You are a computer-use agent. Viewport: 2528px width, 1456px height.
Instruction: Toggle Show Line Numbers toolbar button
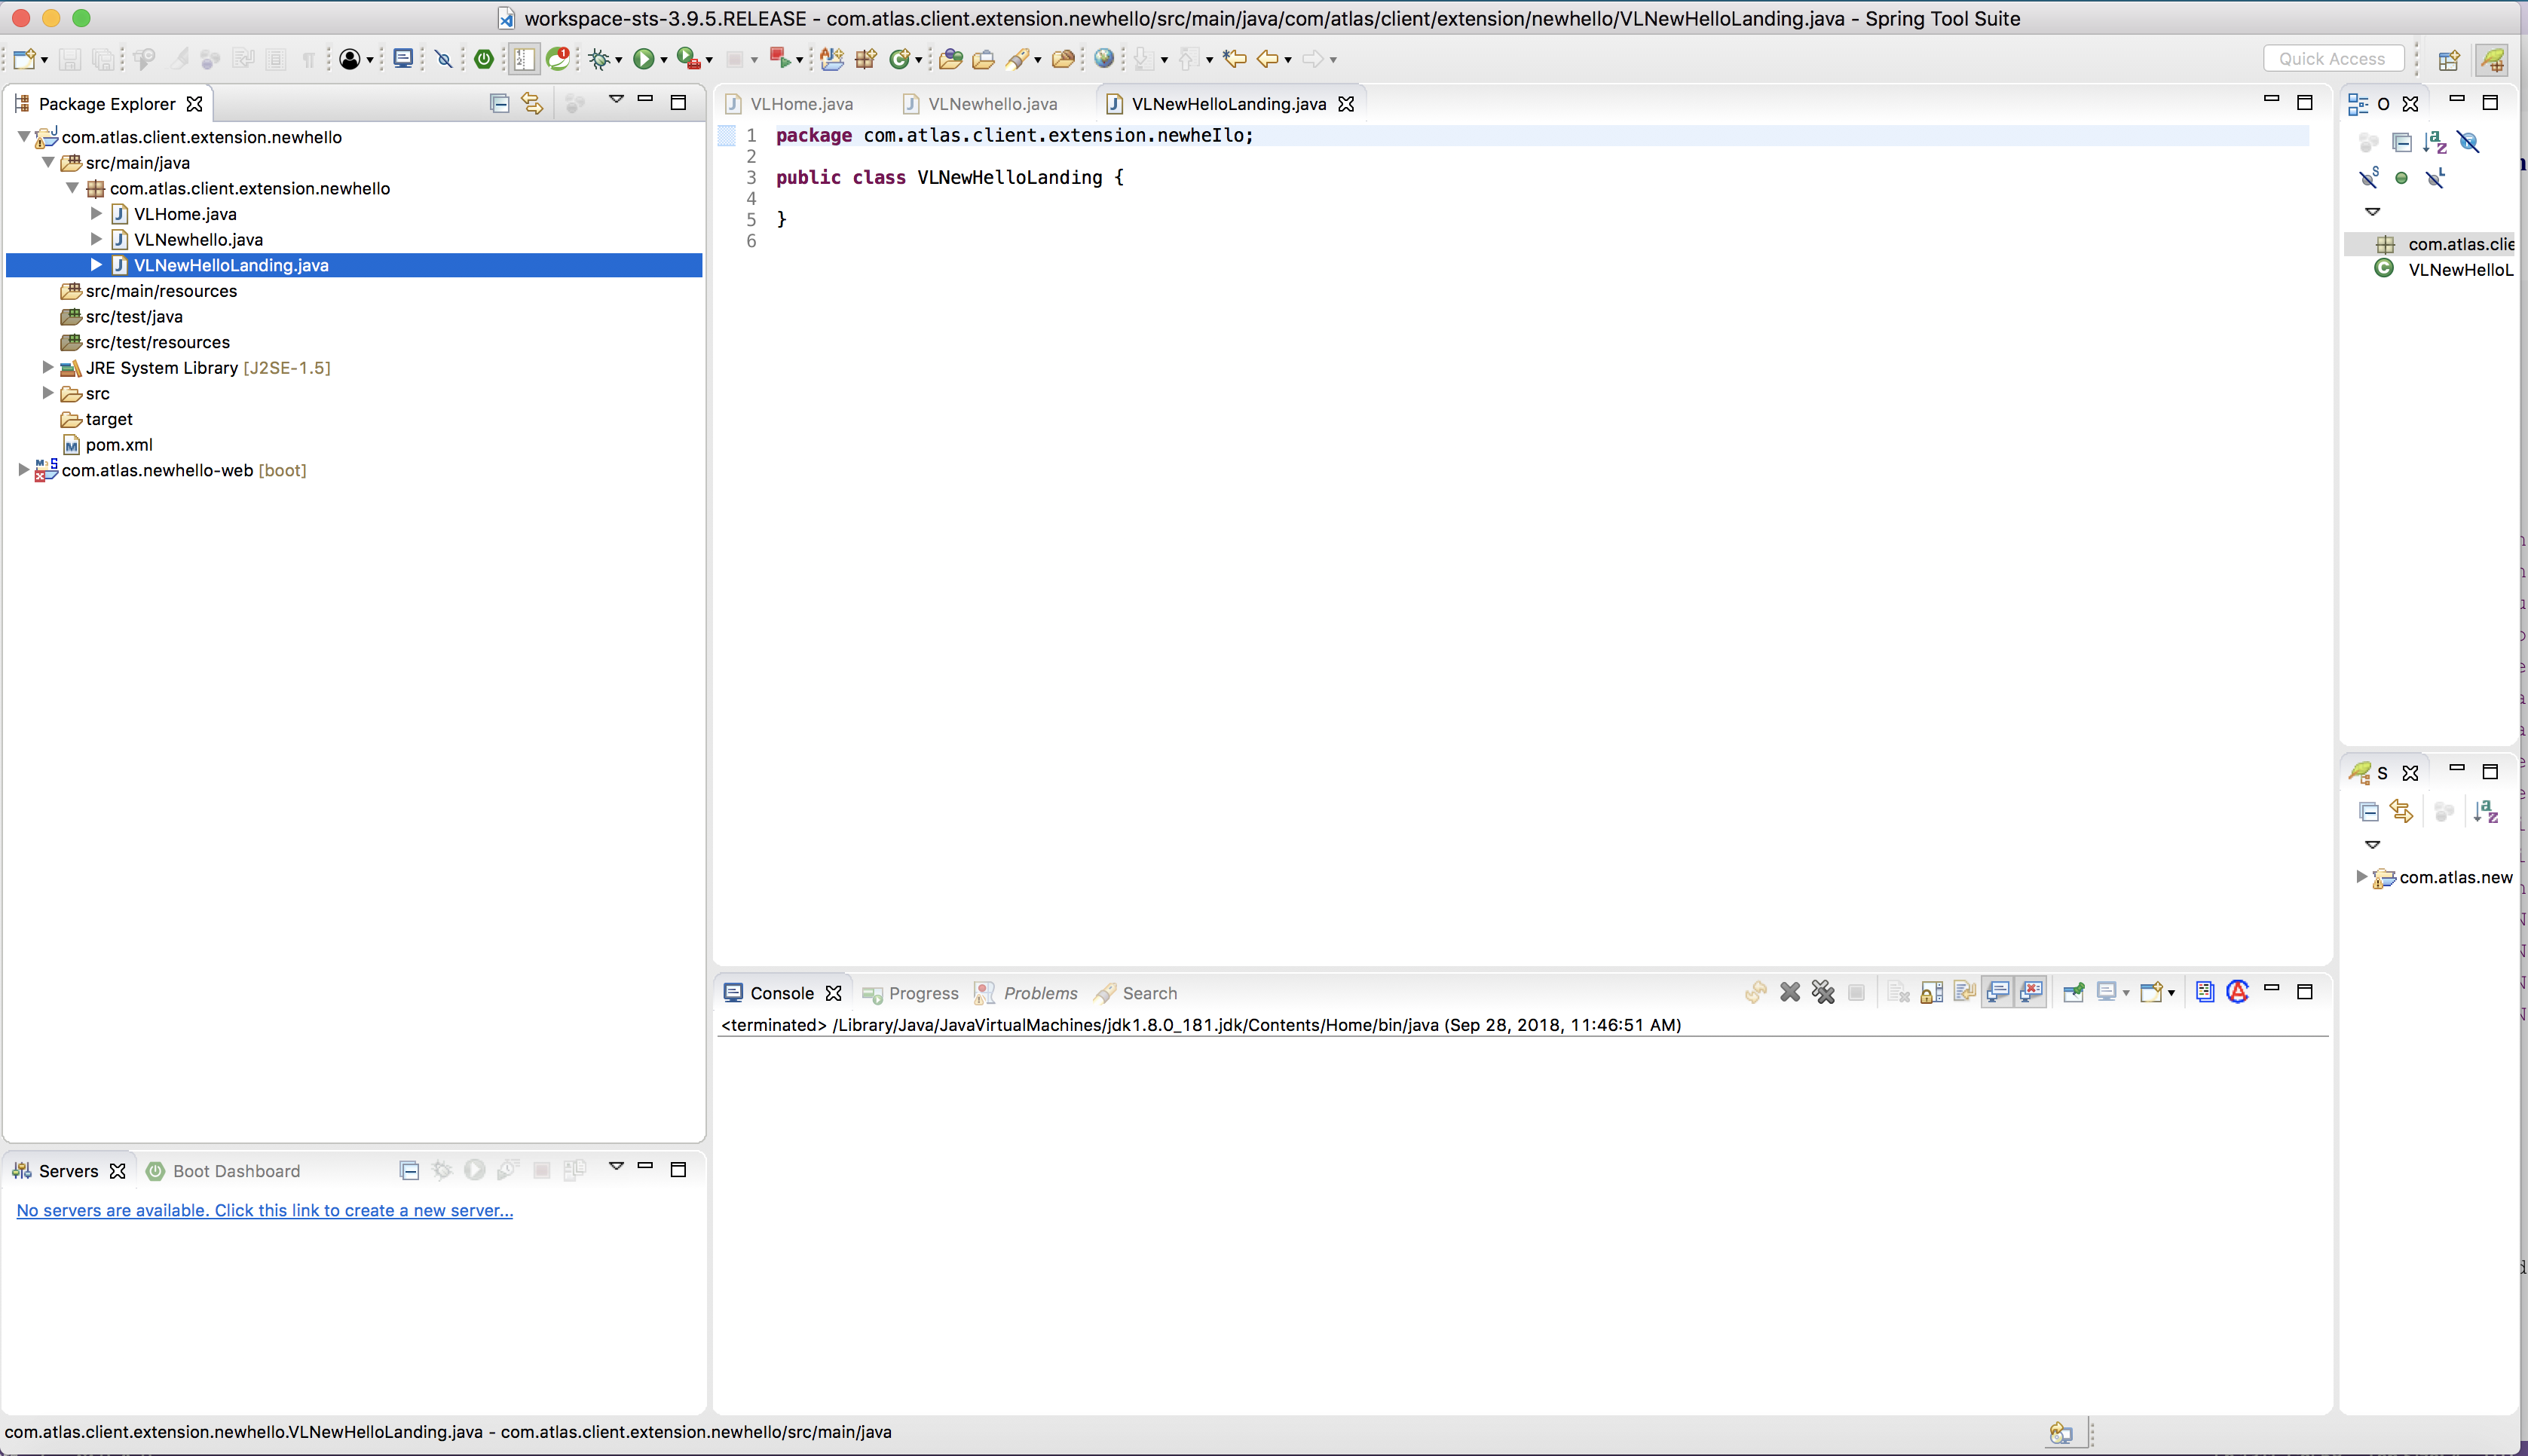point(524,59)
